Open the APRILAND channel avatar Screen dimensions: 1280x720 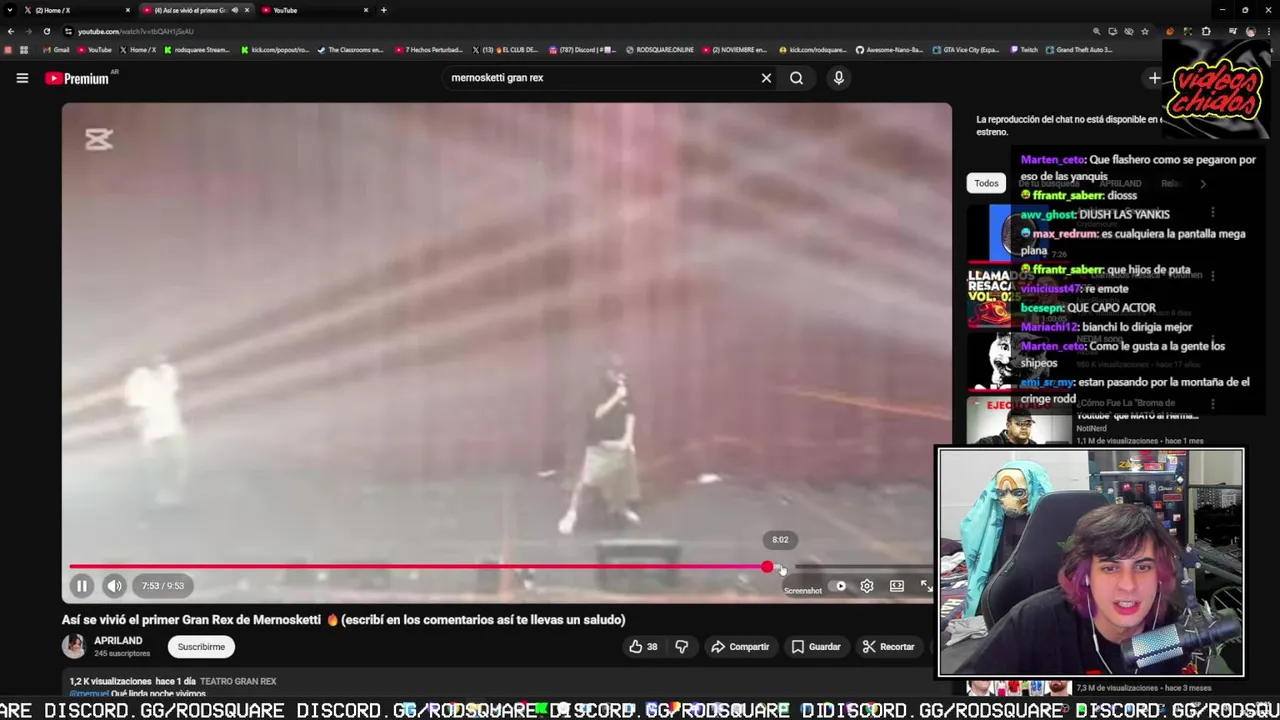coord(74,646)
